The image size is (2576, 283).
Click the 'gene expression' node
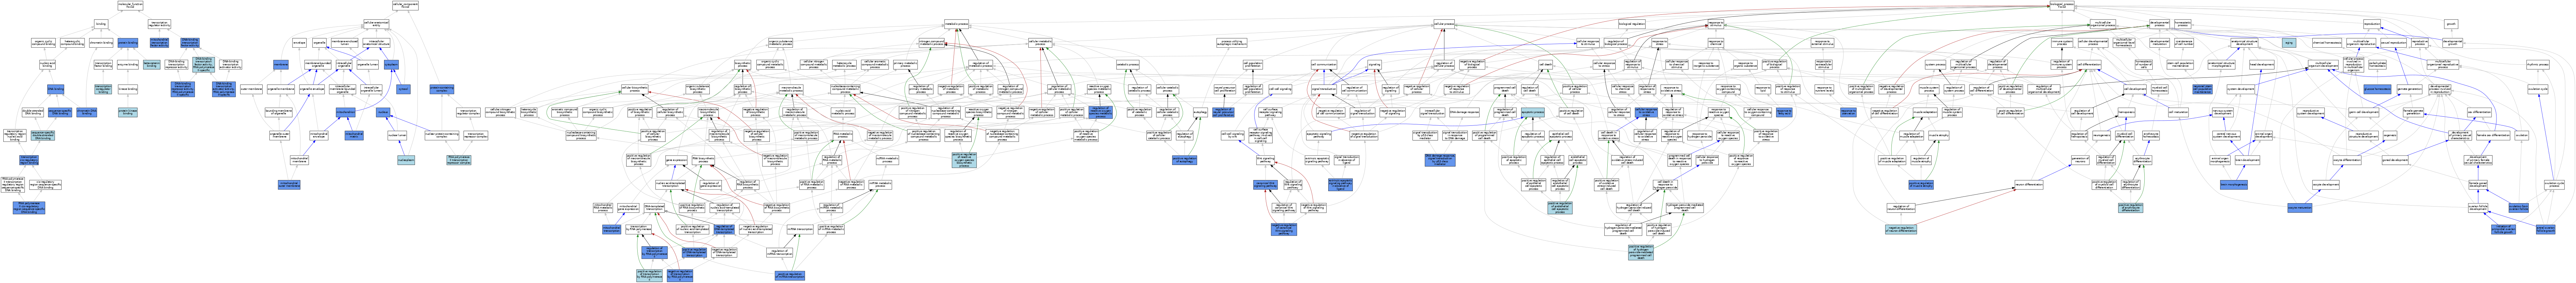pyautogui.click(x=676, y=160)
